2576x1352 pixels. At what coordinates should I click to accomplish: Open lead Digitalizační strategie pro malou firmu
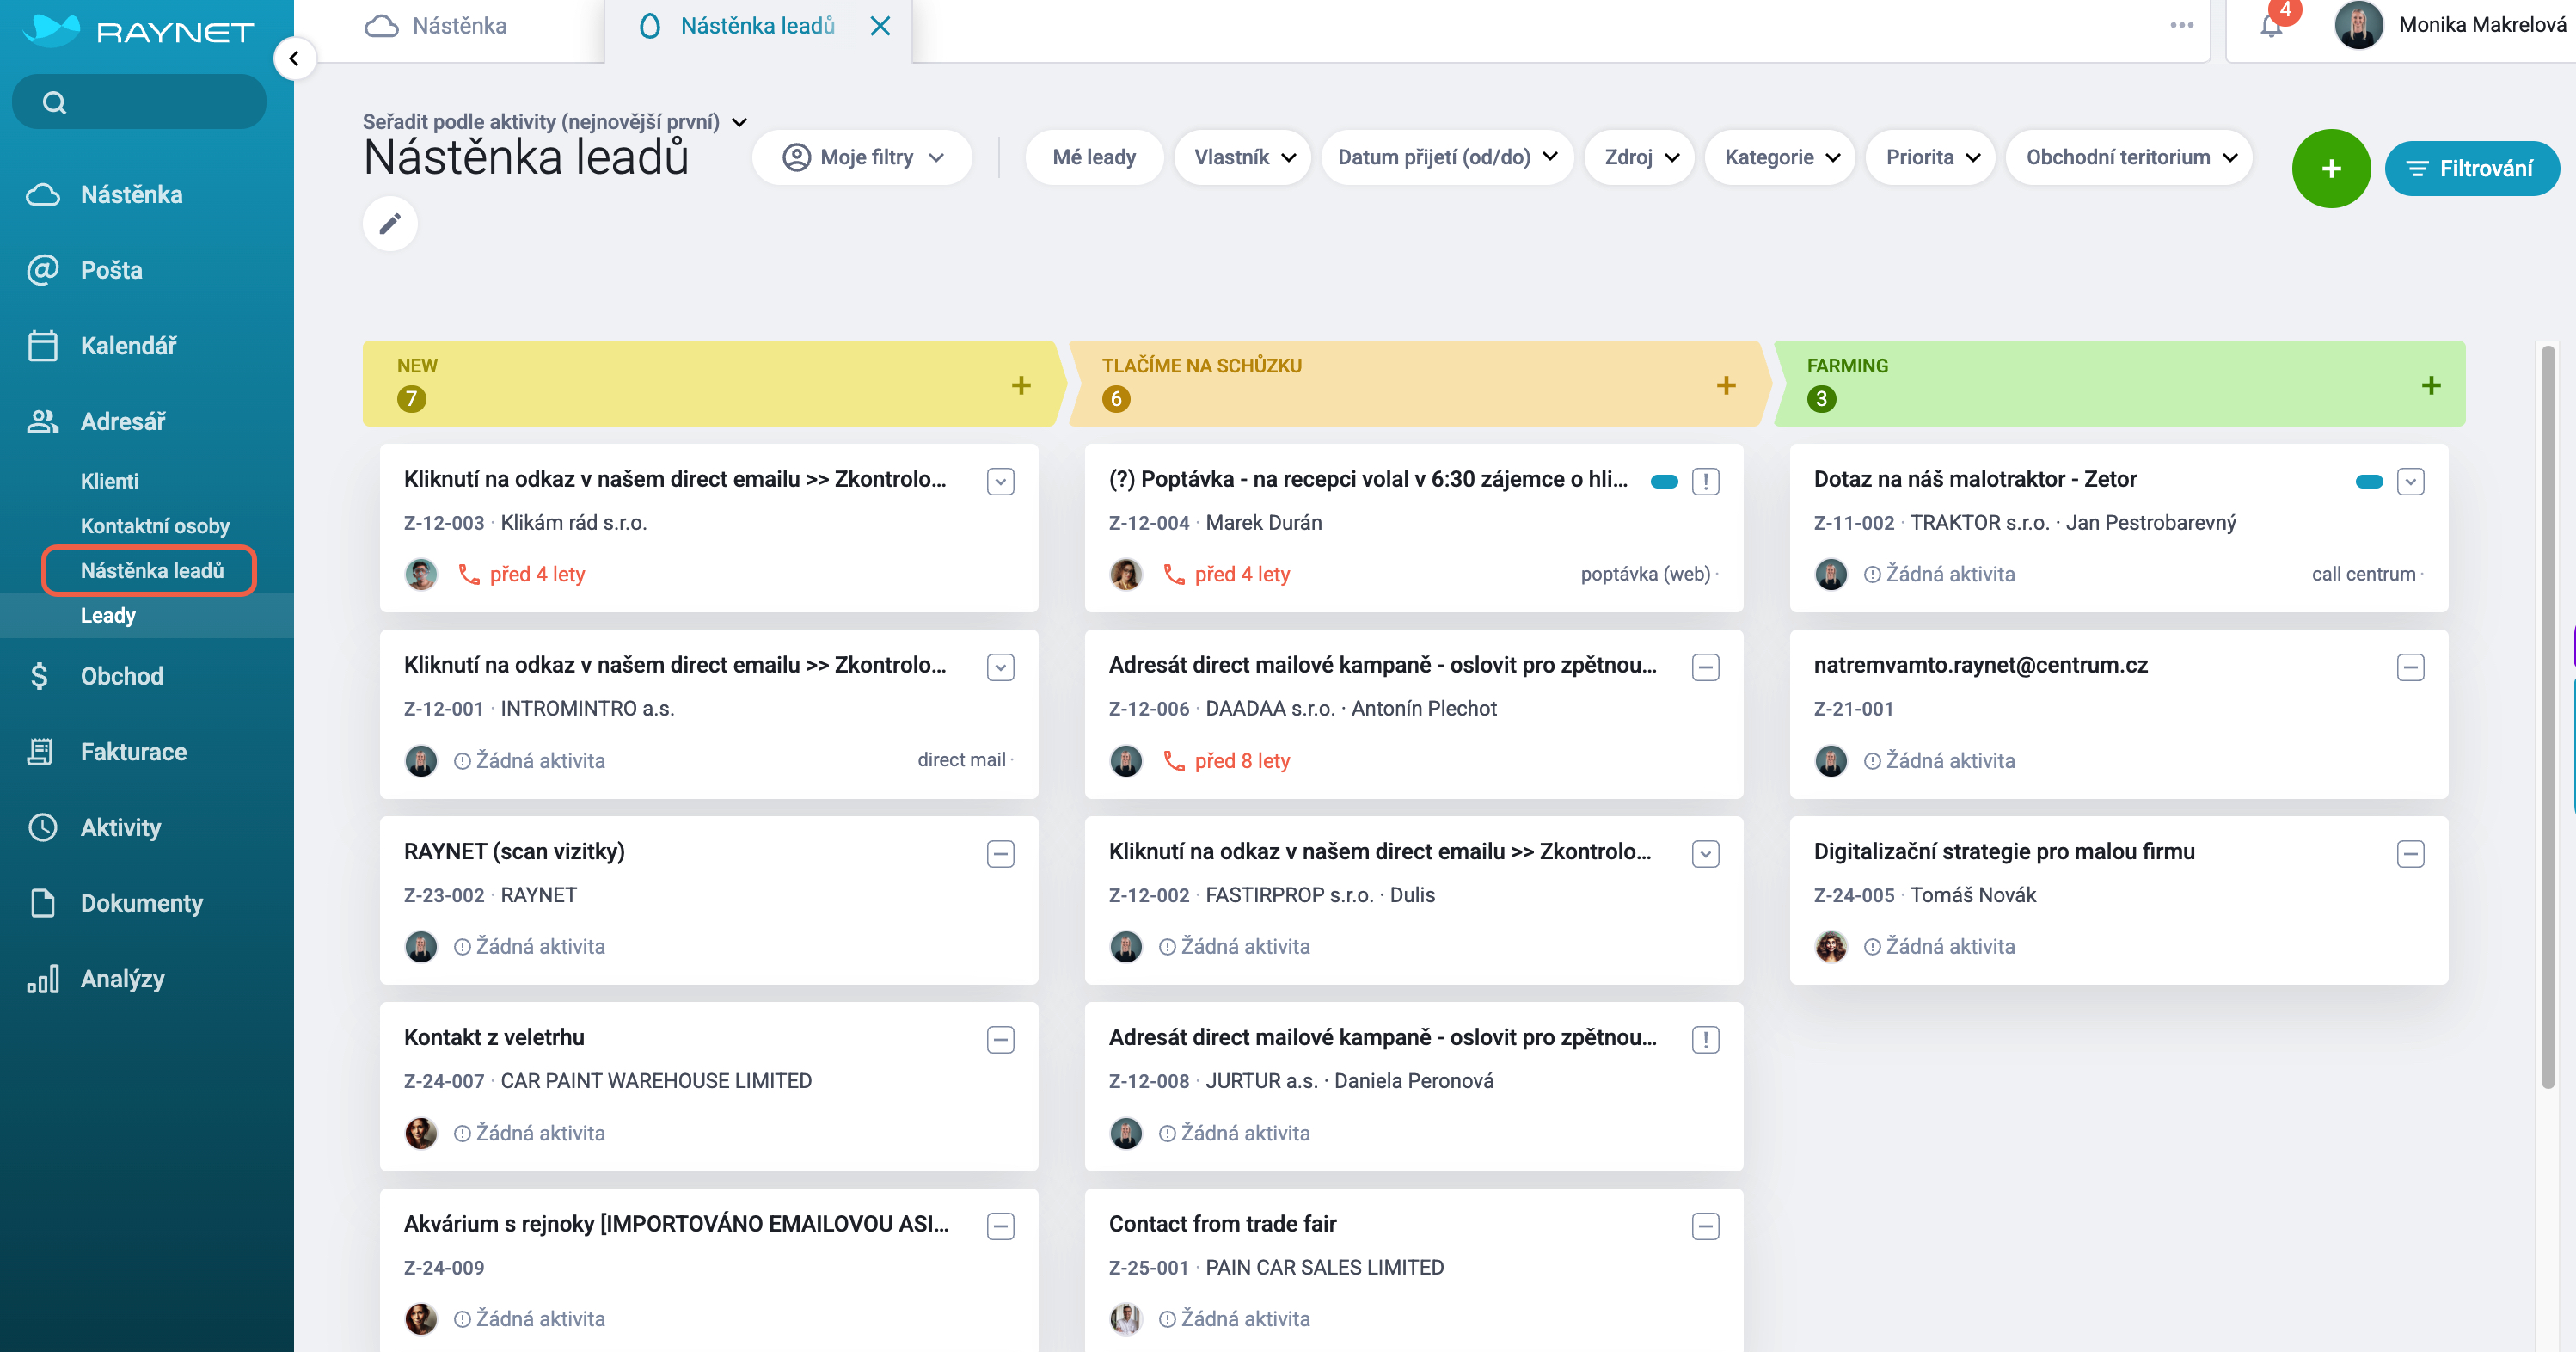[2004, 851]
